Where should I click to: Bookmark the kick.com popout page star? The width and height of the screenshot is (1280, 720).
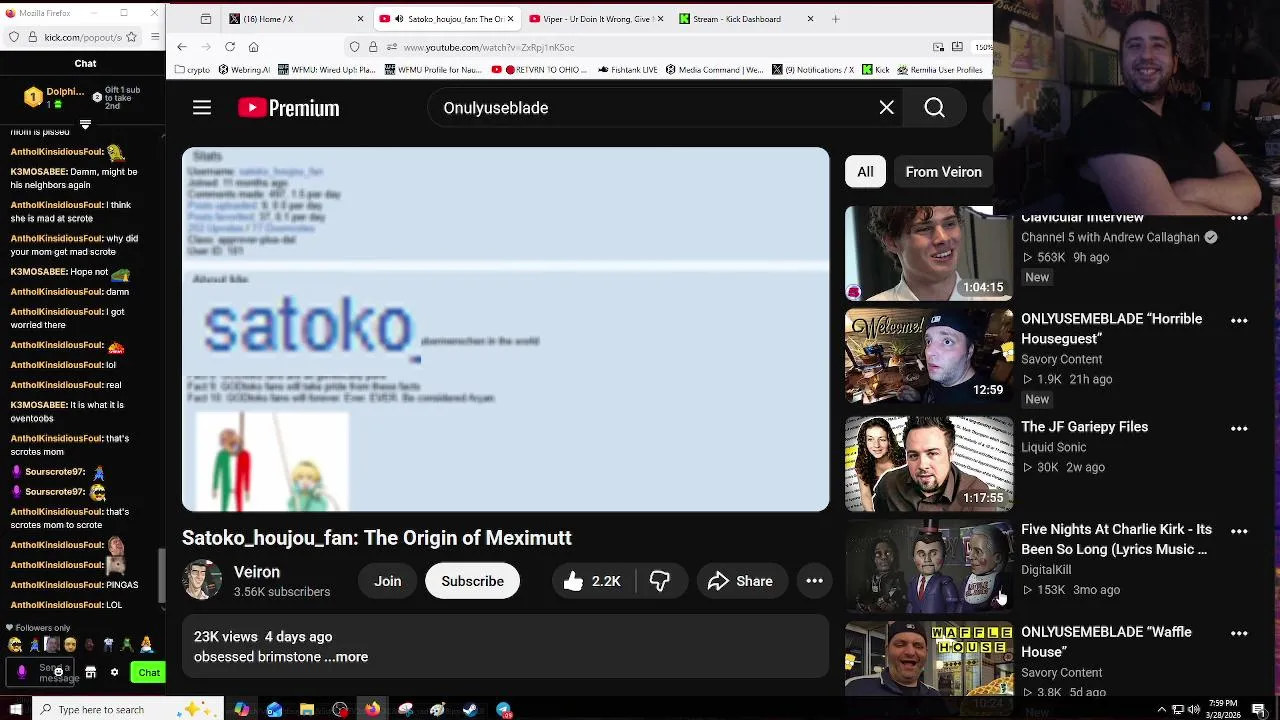[x=133, y=37]
